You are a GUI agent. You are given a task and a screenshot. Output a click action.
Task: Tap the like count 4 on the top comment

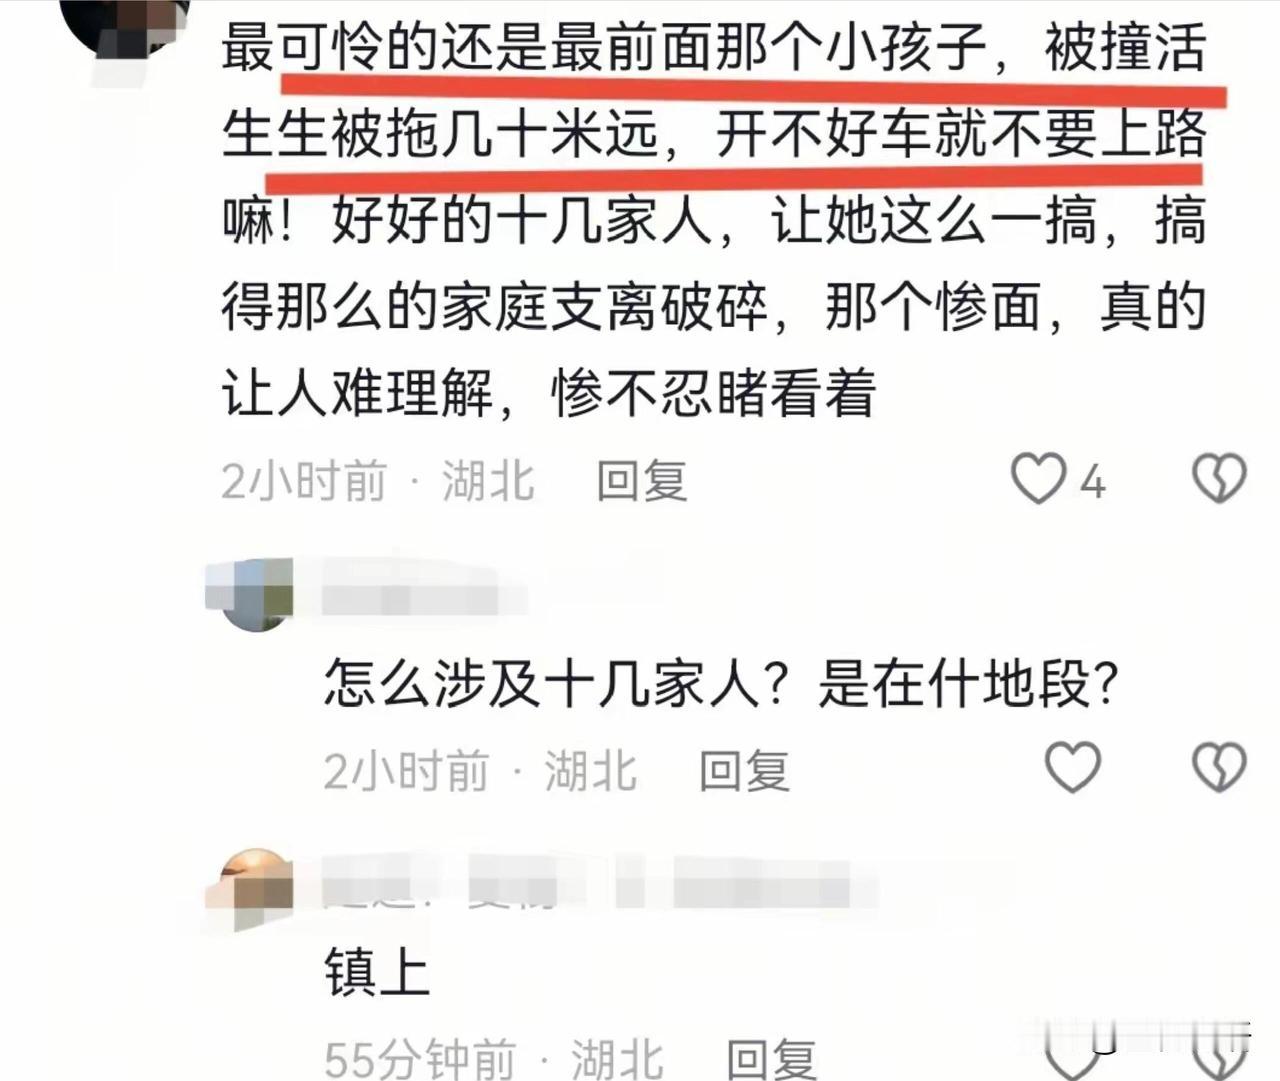(x=1093, y=483)
